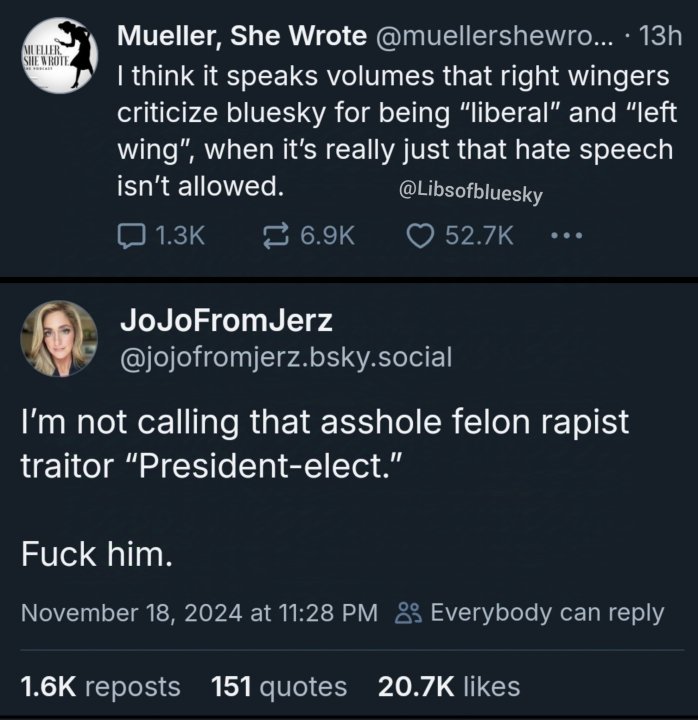Viewport: 698px width, 720px height.
Task: View the 1.6K reposts list
Action: point(101,686)
